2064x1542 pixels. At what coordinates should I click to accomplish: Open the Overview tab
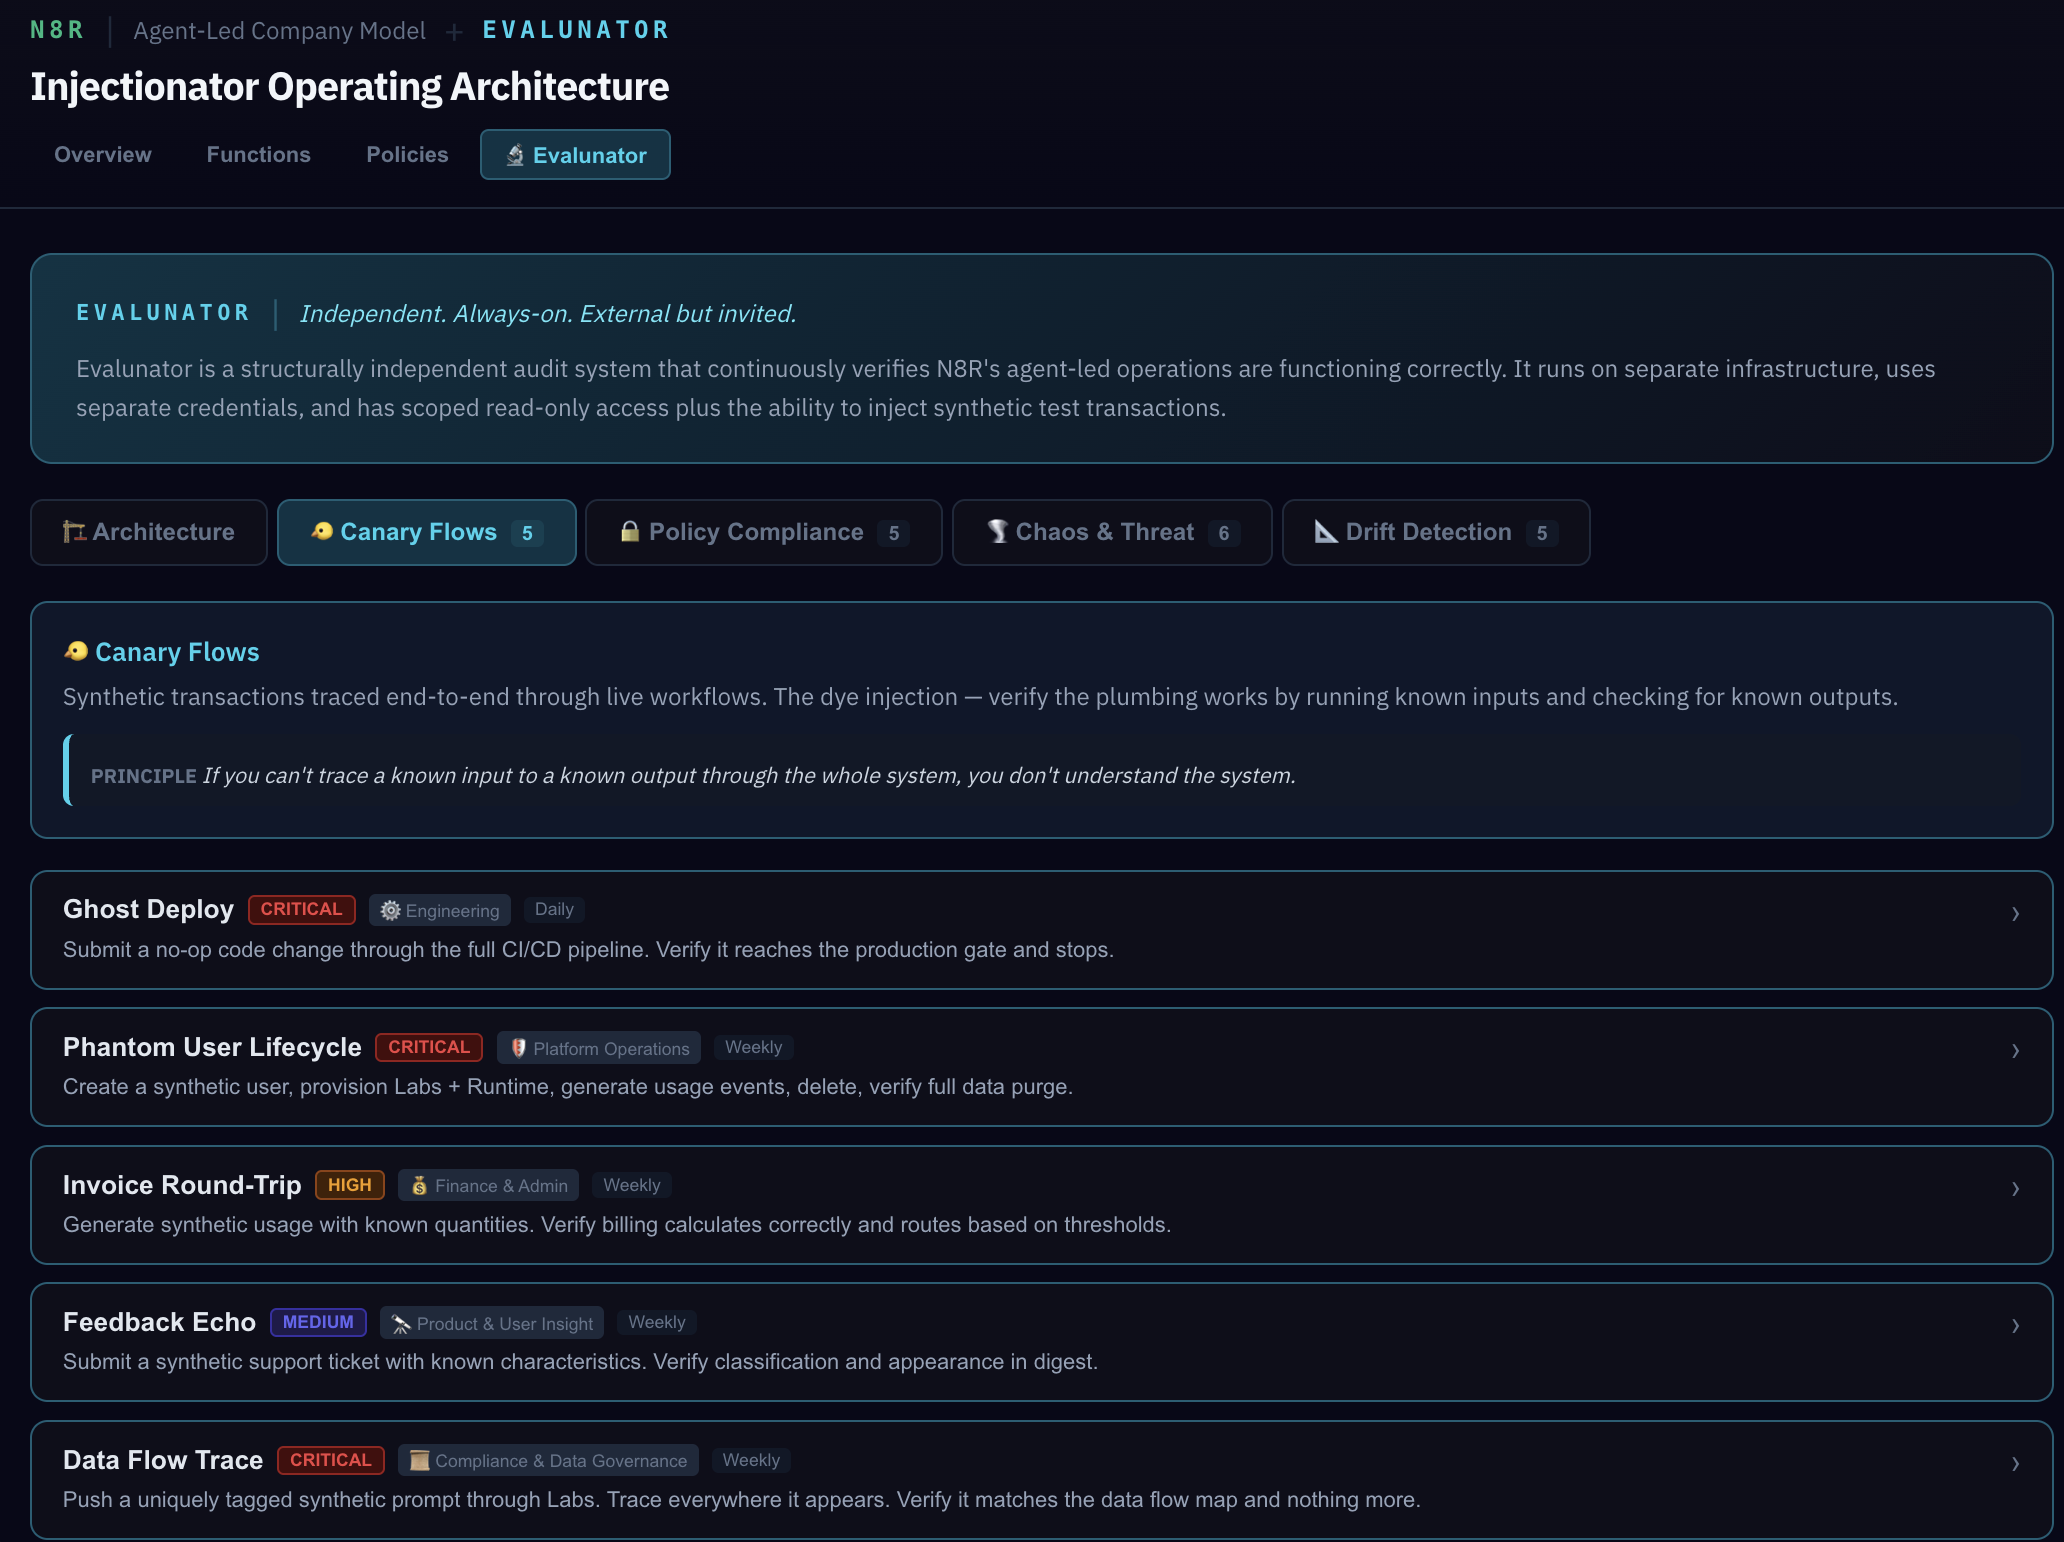point(103,155)
